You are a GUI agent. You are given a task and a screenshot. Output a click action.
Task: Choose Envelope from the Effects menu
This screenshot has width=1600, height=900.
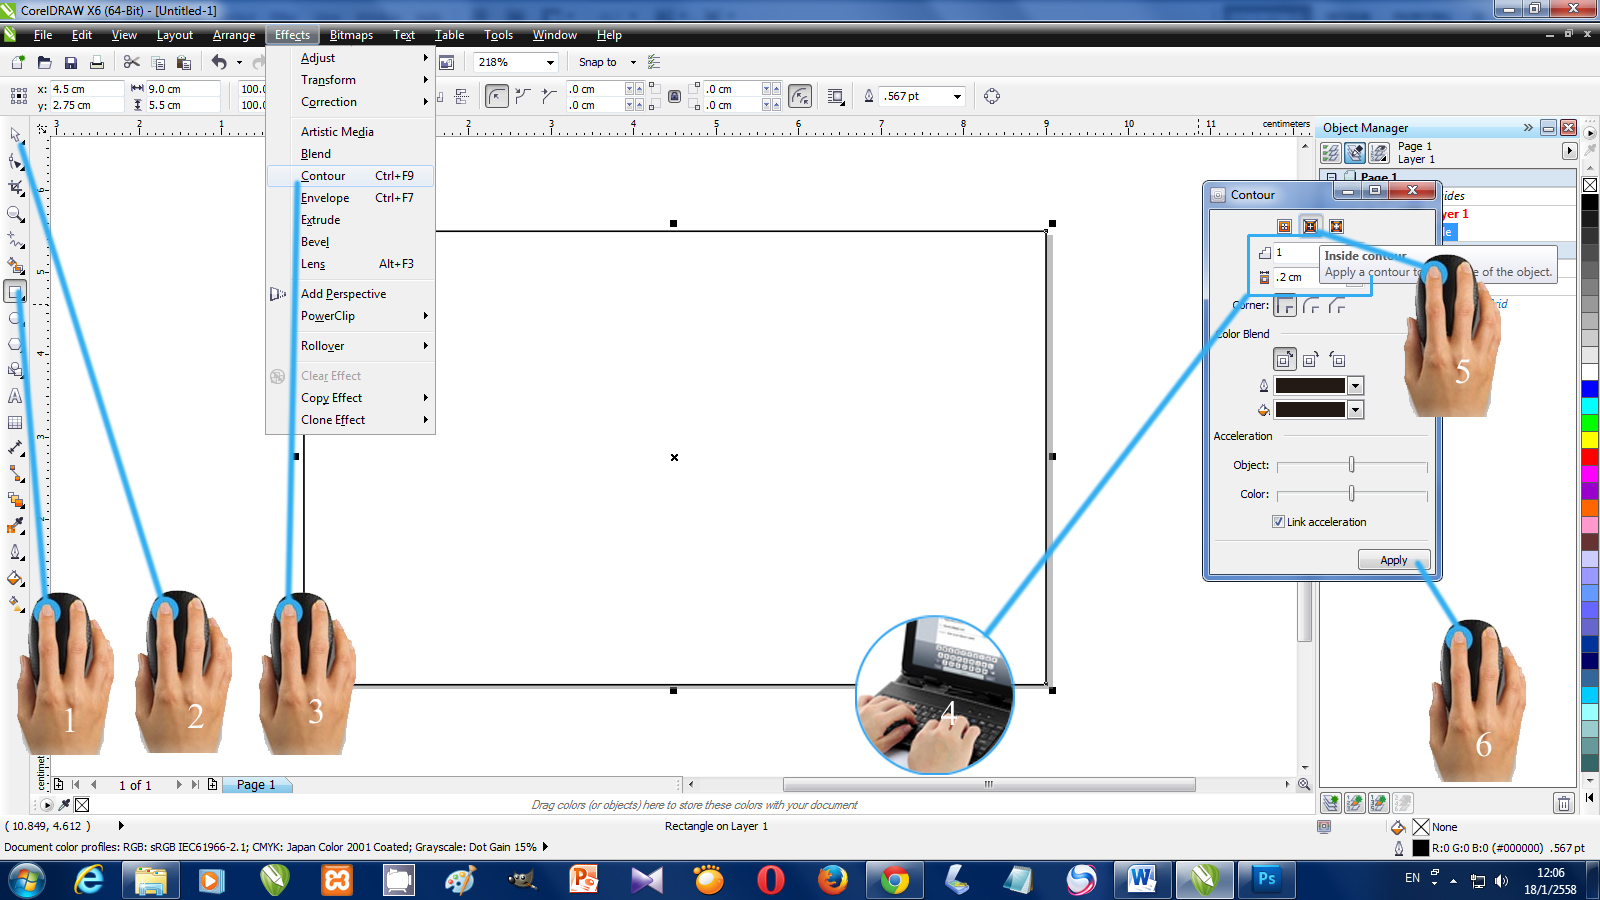[x=325, y=198]
